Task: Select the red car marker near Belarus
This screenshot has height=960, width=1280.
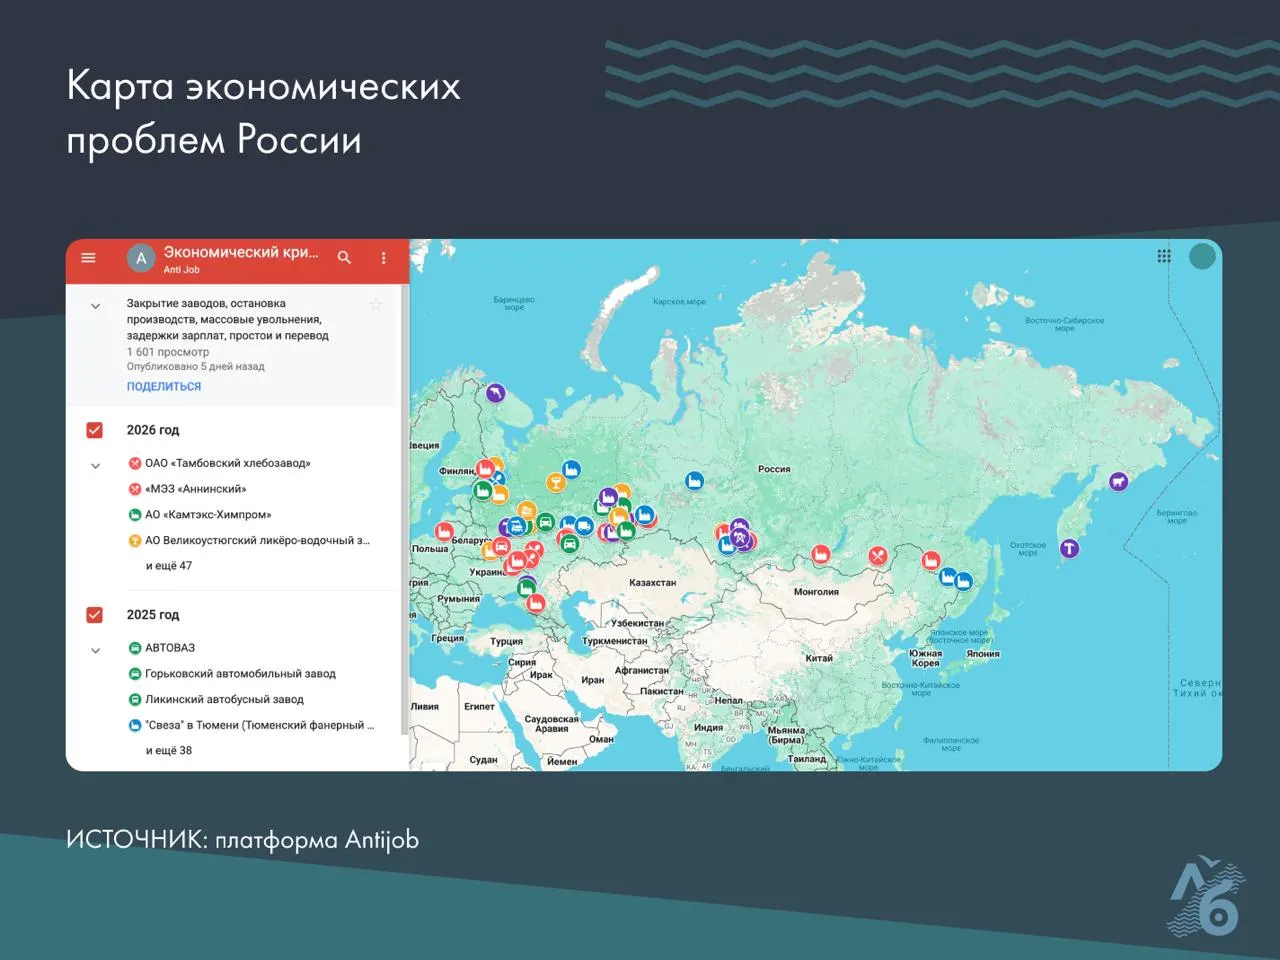Action: 501,547
